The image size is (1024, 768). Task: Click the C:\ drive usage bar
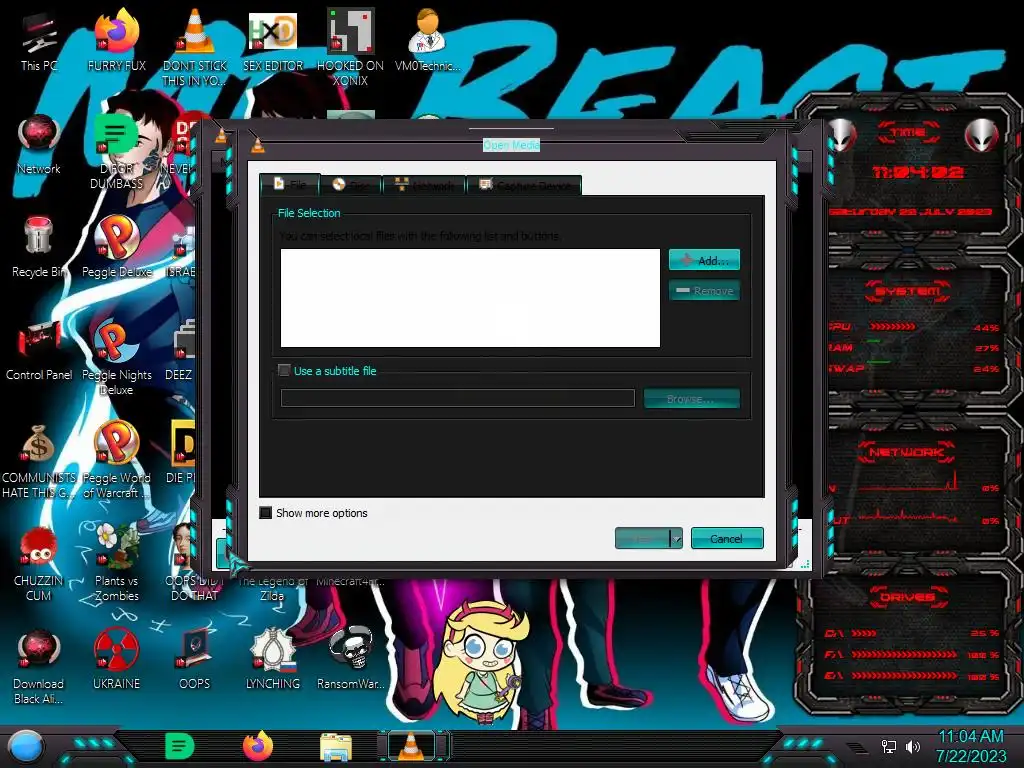coord(863,633)
